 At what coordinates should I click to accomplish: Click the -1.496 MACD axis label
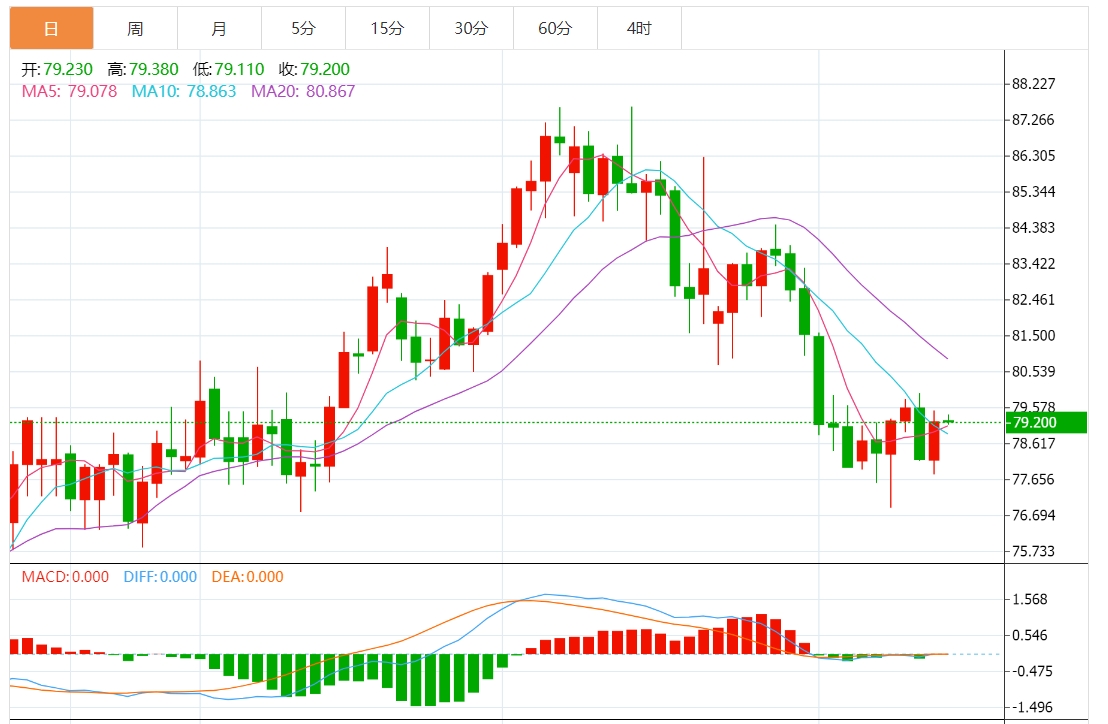[1030, 708]
